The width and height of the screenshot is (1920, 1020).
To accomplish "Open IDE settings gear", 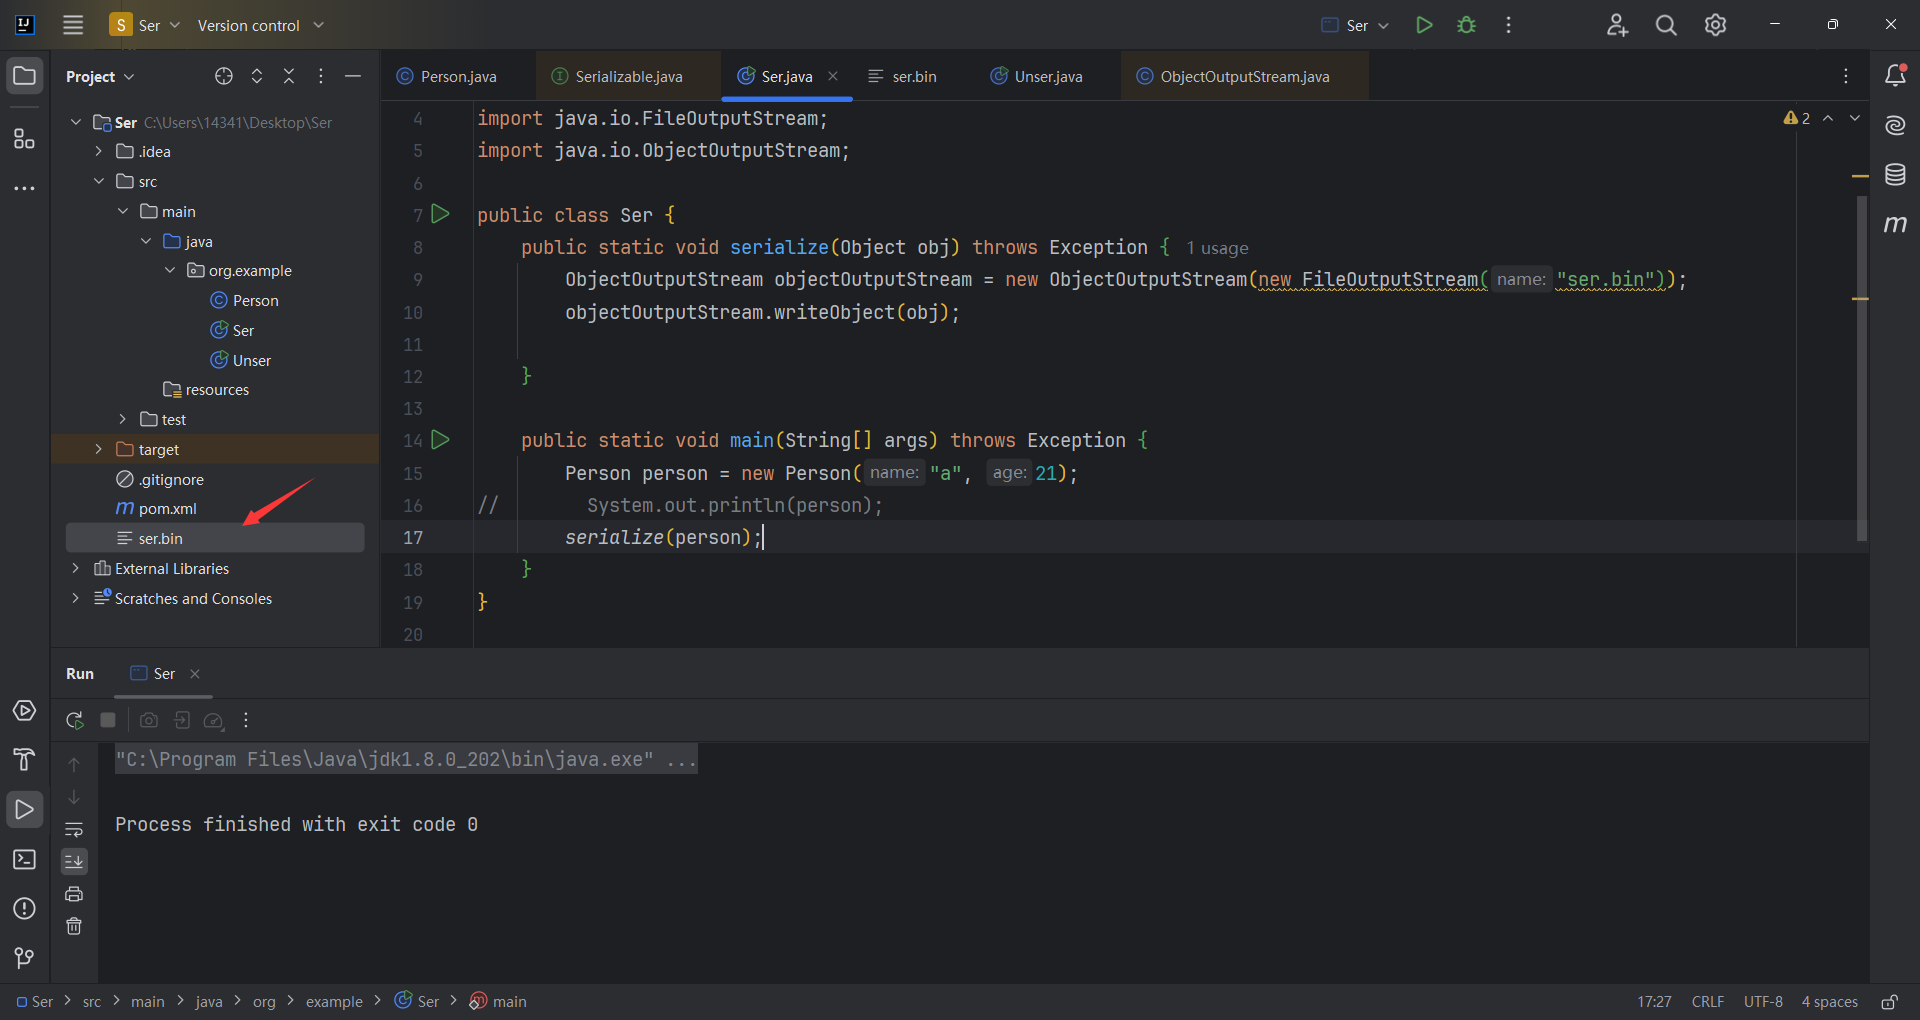I will coord(1715,25).
